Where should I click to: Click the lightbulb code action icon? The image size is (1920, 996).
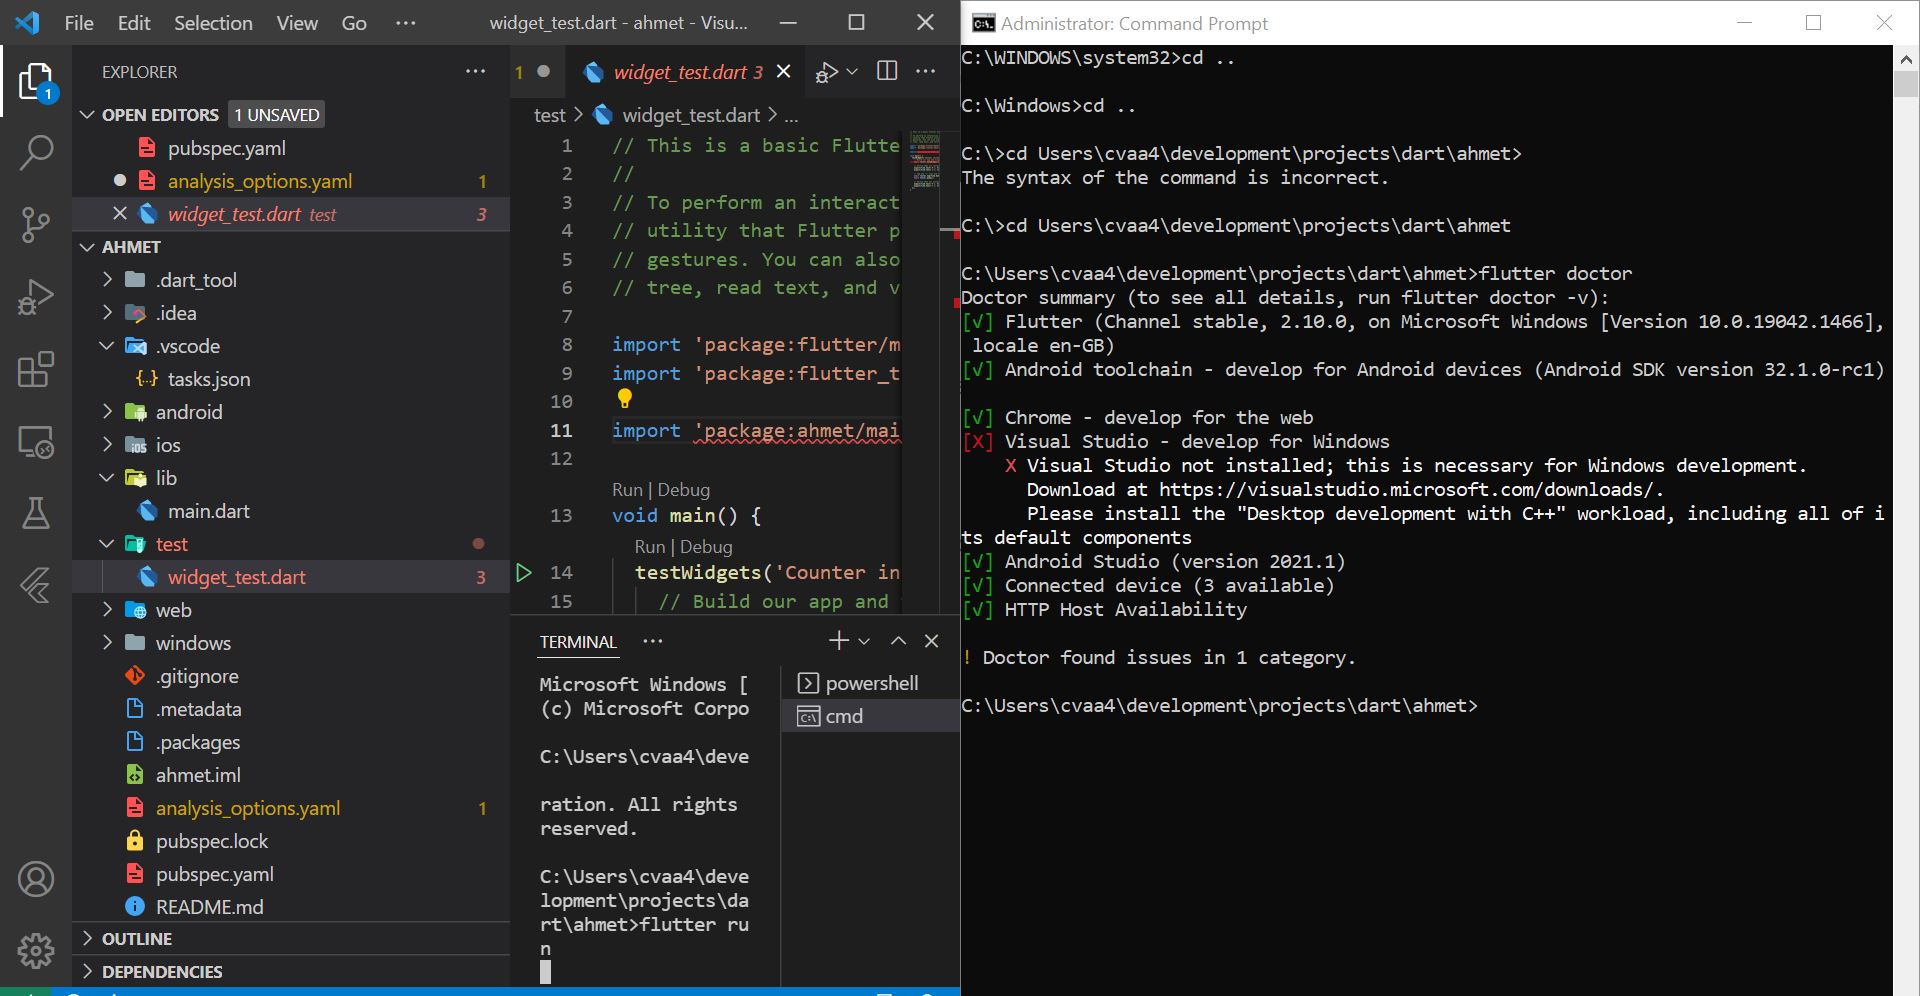[624, 399]
